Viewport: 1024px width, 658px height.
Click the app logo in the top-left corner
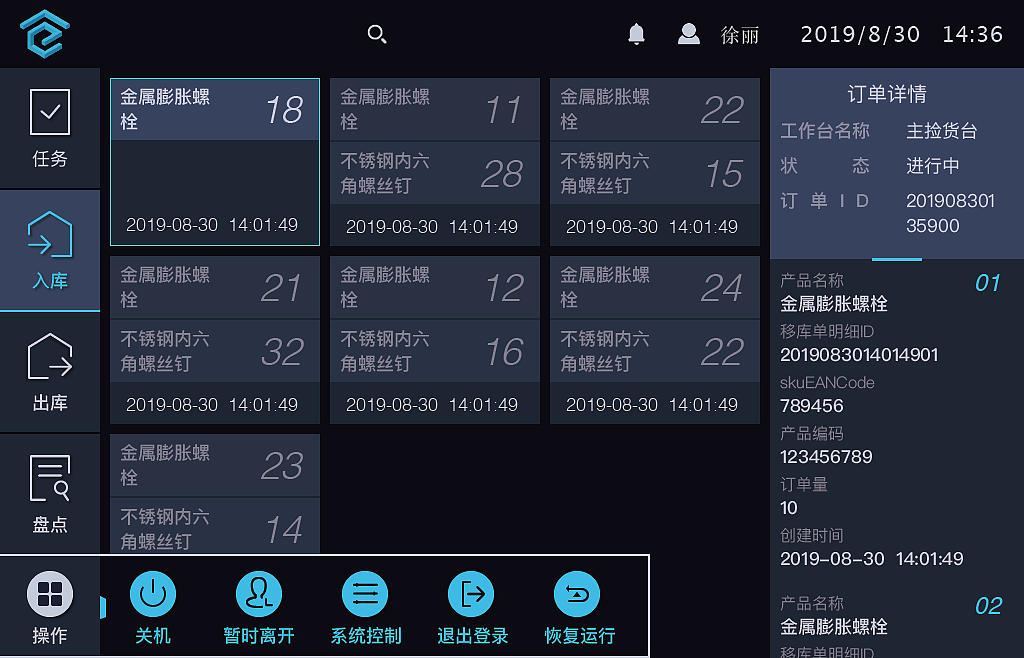(42, 33)
